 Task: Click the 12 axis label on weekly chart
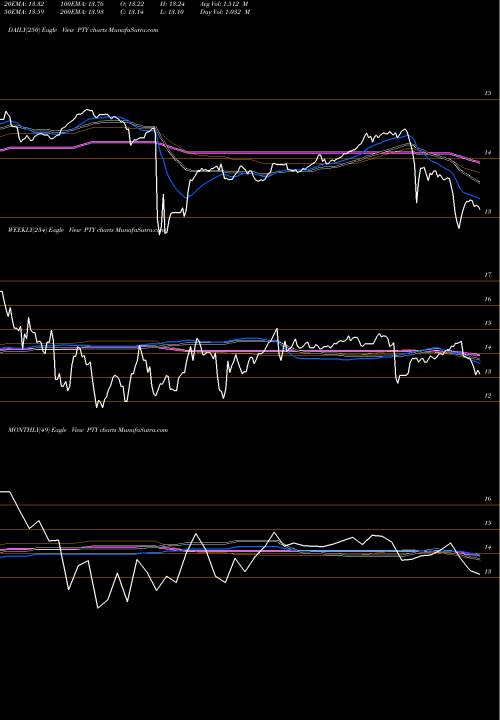pos(488,395)
